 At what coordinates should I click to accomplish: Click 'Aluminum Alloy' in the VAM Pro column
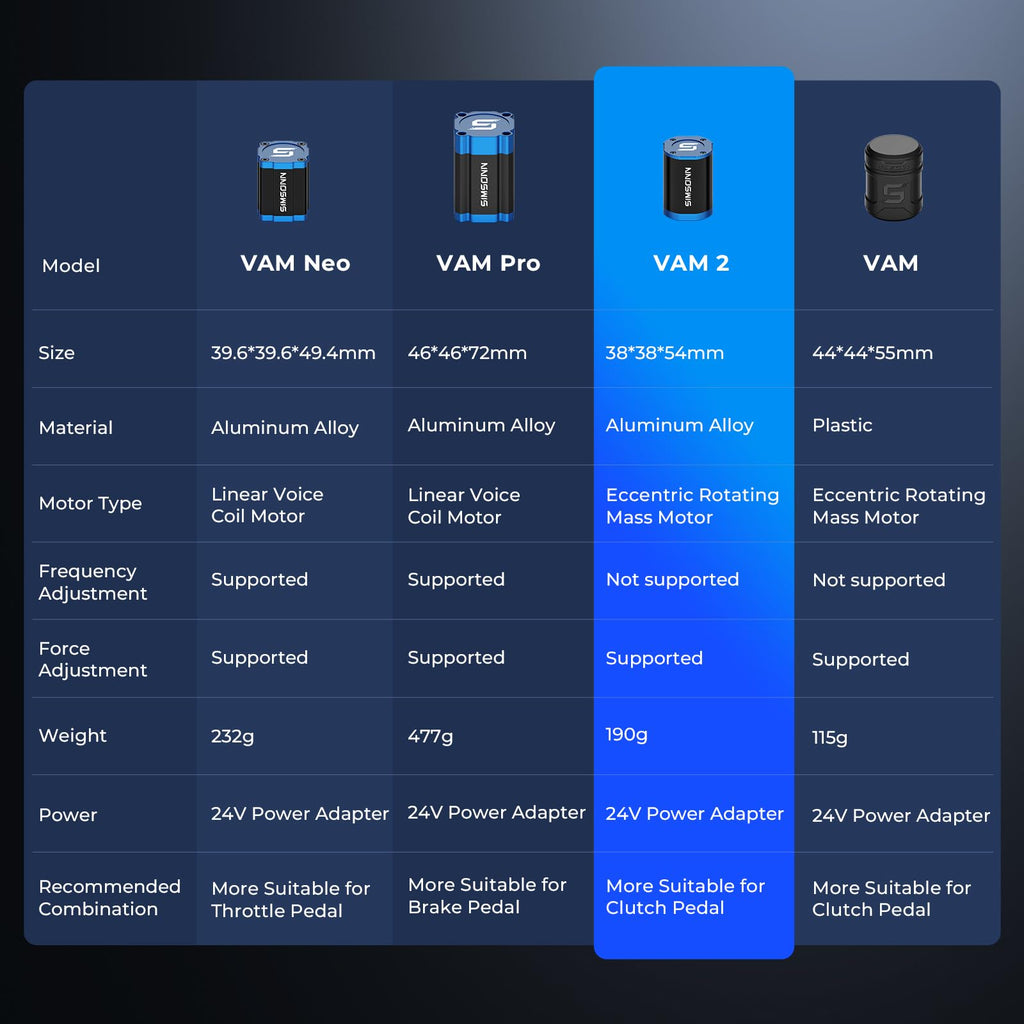[x=481, y=426]
